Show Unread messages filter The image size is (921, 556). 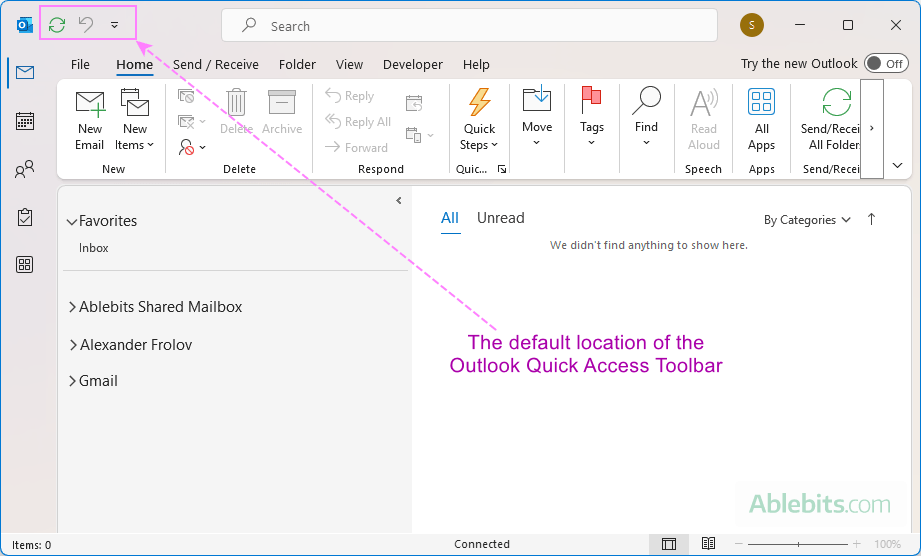(500, 218)
